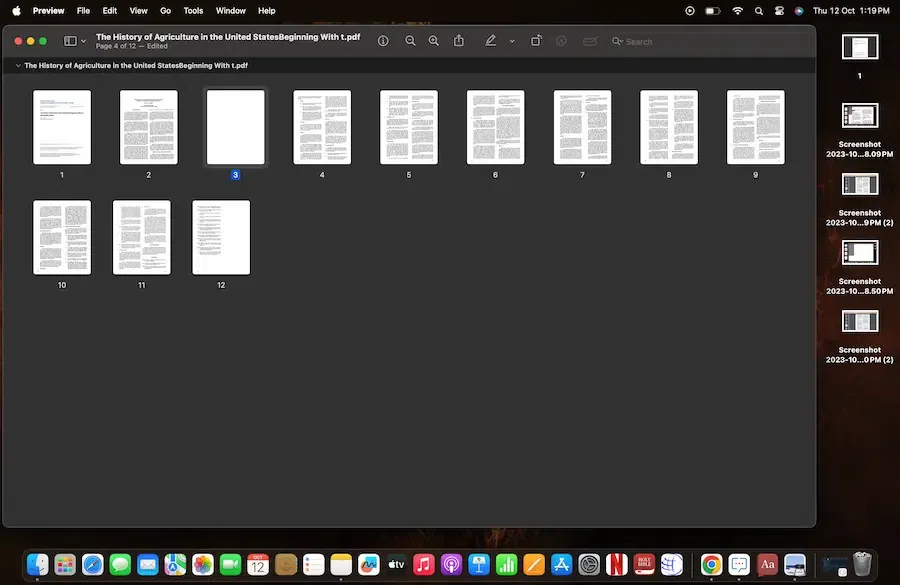Select the page 7 thumbnail

[x=582, y=127]
